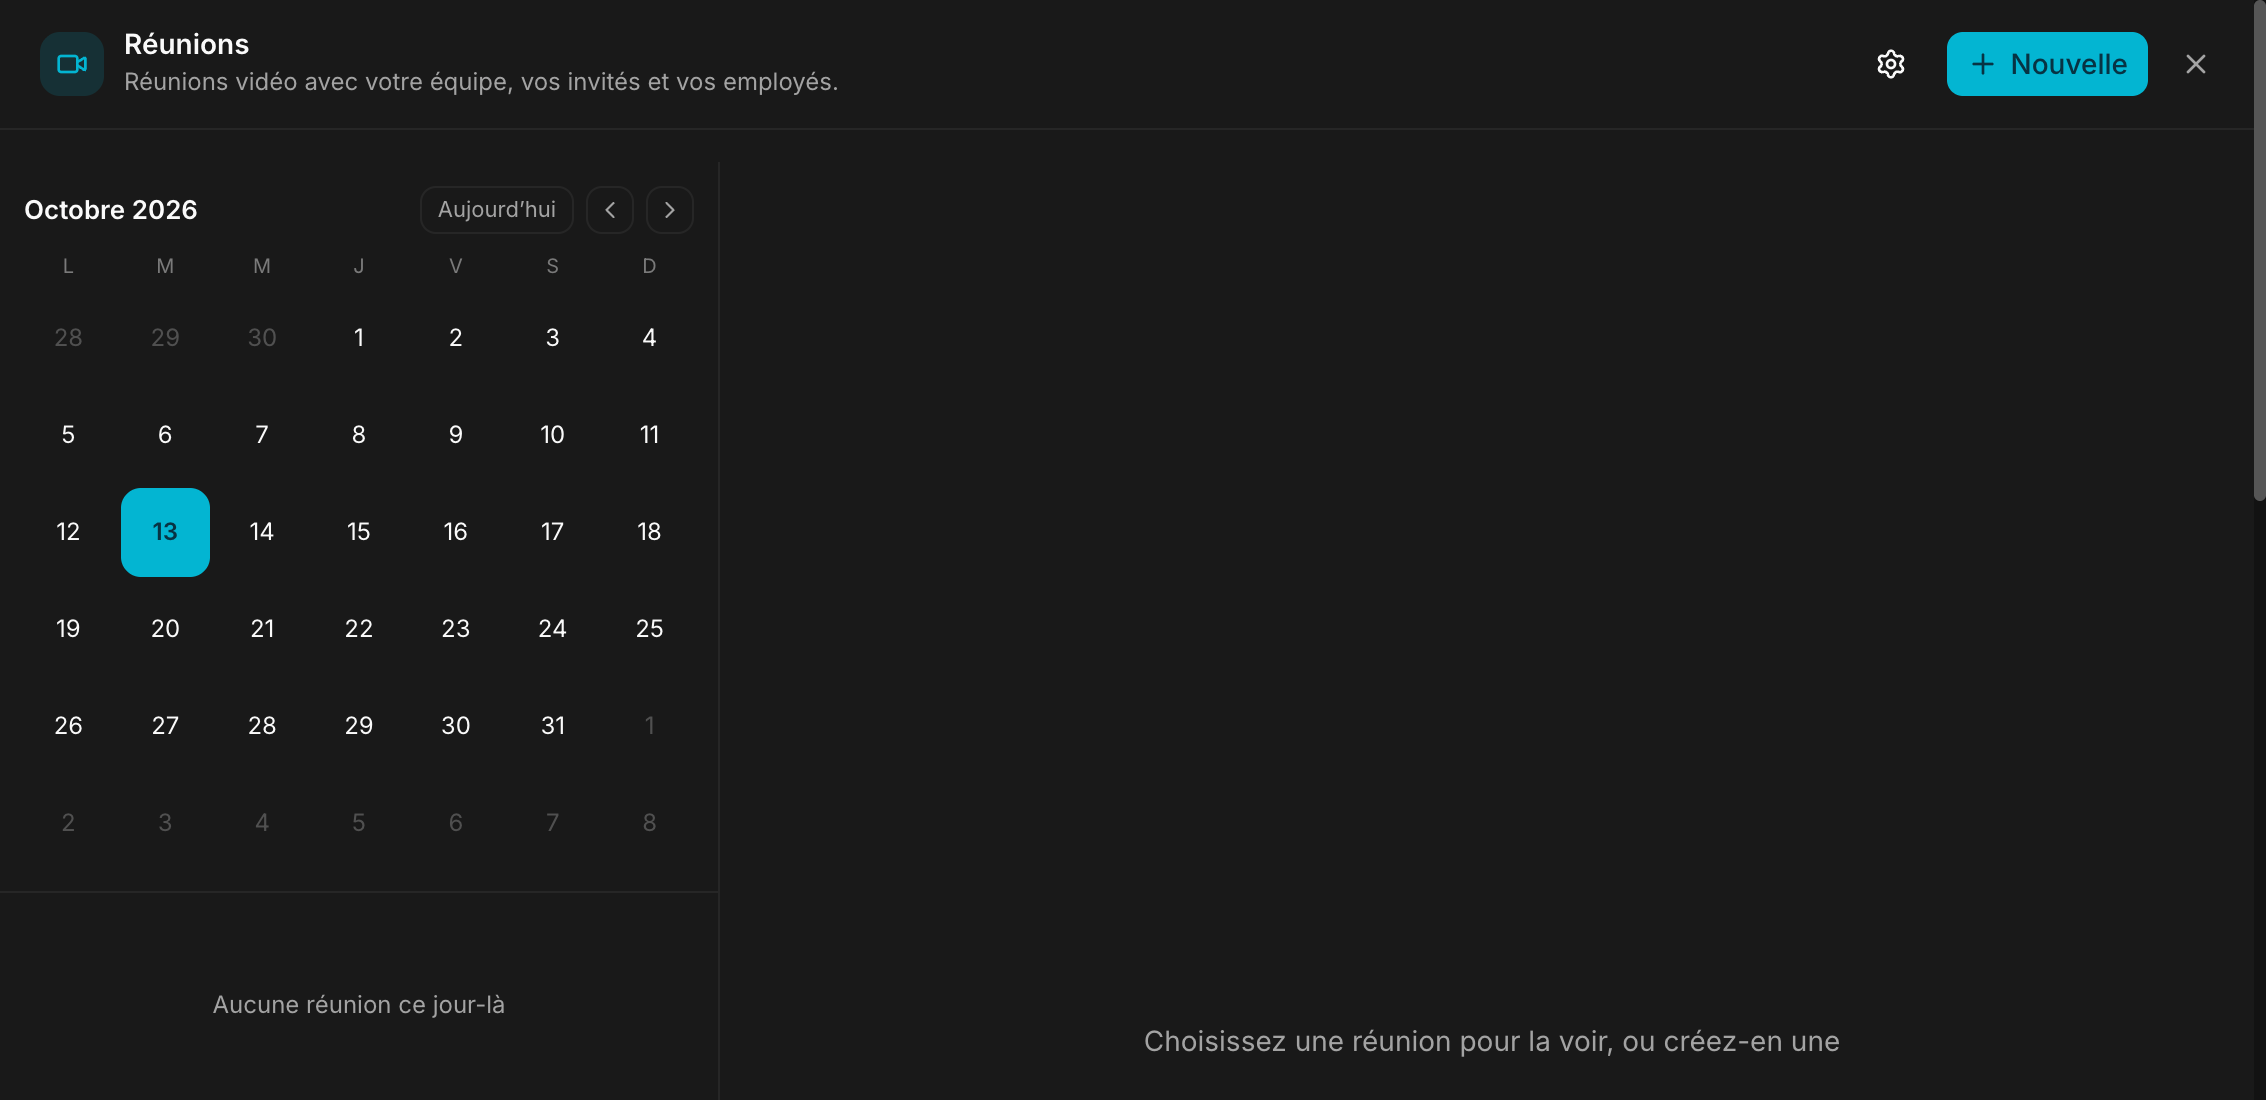Select October 27 date
The image size is (2266, 1100).
[x=165, y=726]
